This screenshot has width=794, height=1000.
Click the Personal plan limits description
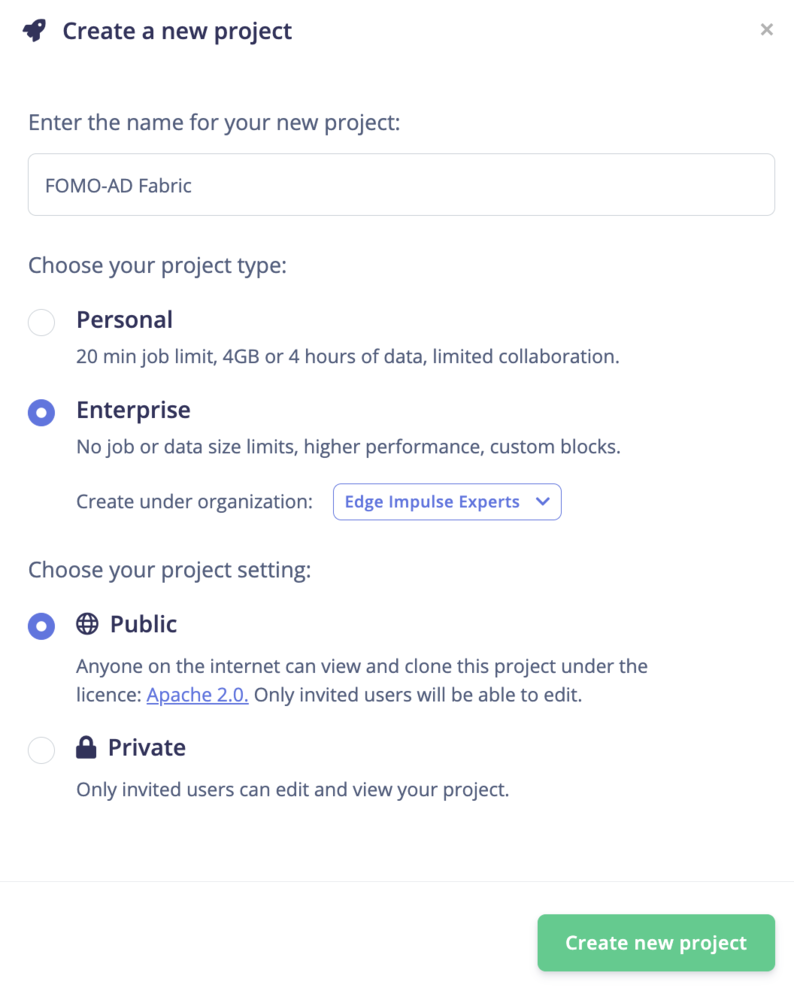tap(348, 357)
